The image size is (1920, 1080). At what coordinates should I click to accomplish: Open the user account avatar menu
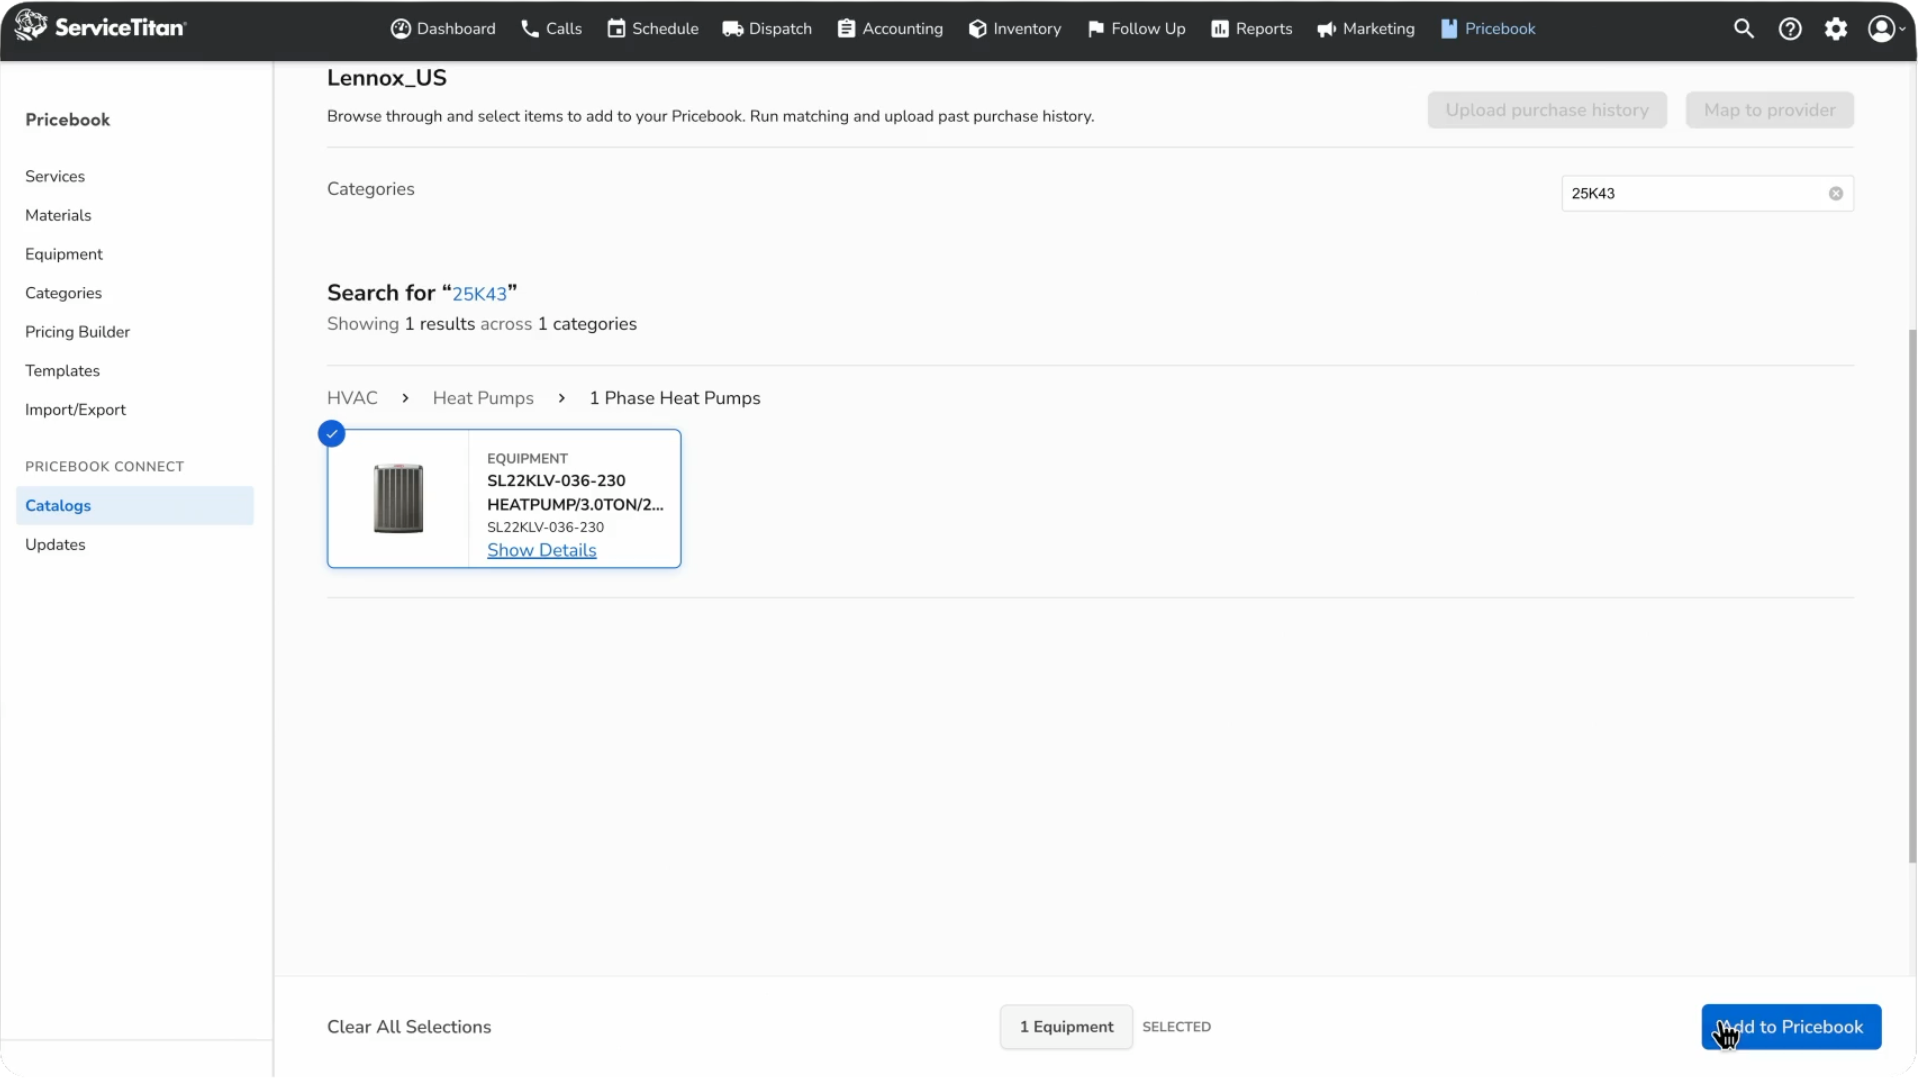coord(1886,29)
